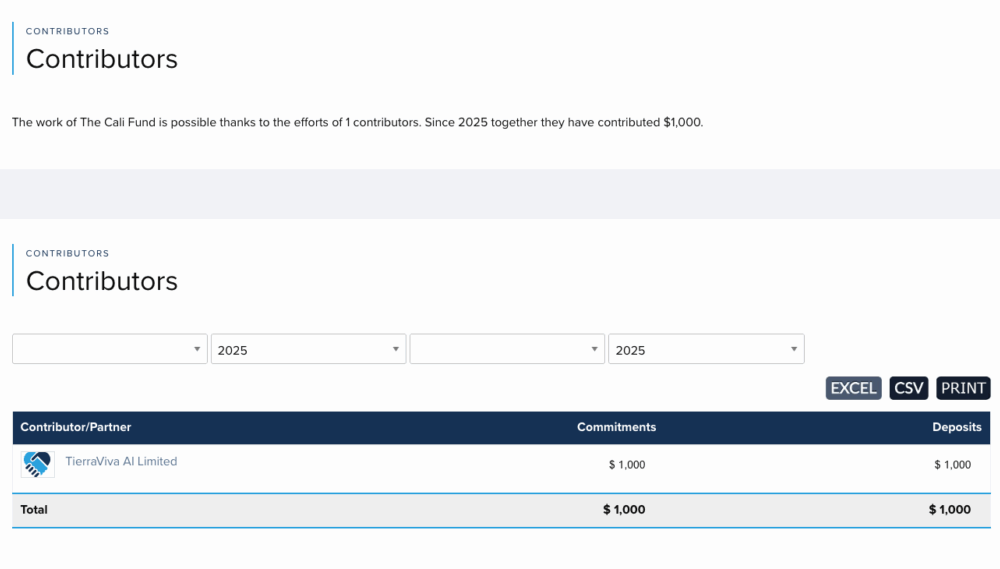The width and height of the screenshot is (1000, 569).
Task: Open the second empty filter dropdown
Action: tap(507, 349)
